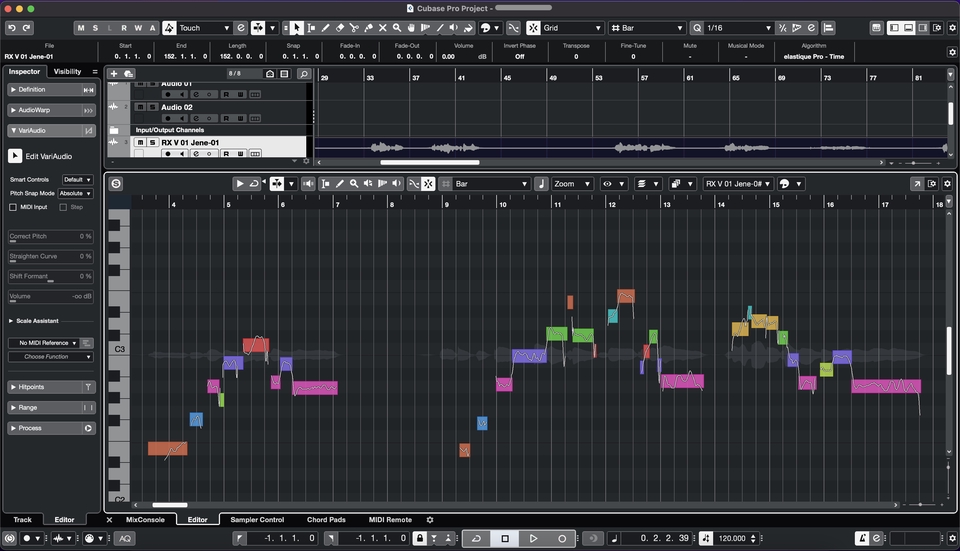The width and height of the screenshot is (960, 551).
Task: Click the transport Play button
Action: point(533,538)
